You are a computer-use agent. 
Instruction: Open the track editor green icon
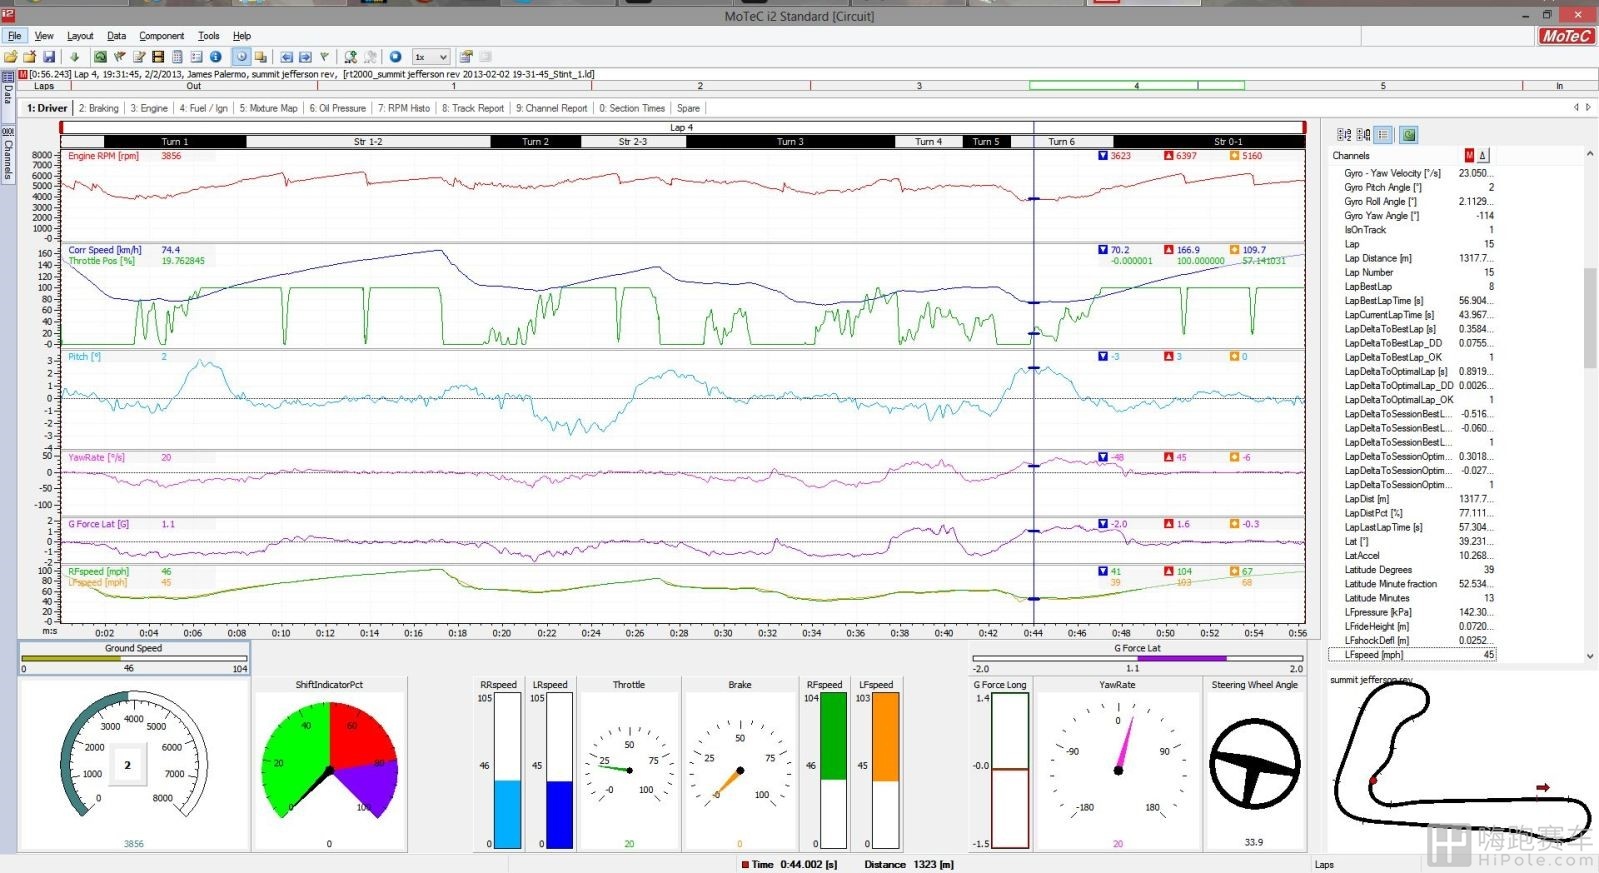coord(100,57)
